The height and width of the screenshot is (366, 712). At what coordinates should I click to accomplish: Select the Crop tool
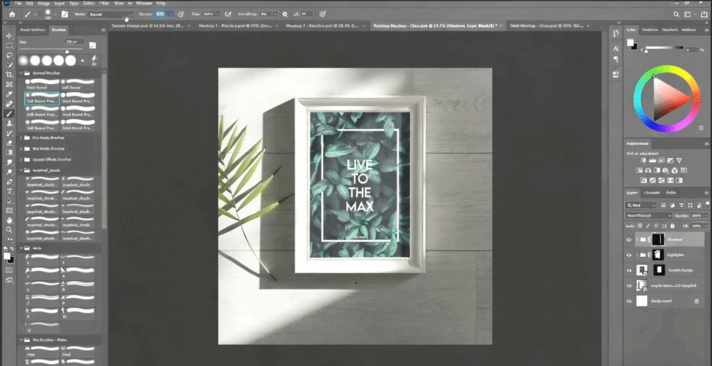[x=9, y=74]
